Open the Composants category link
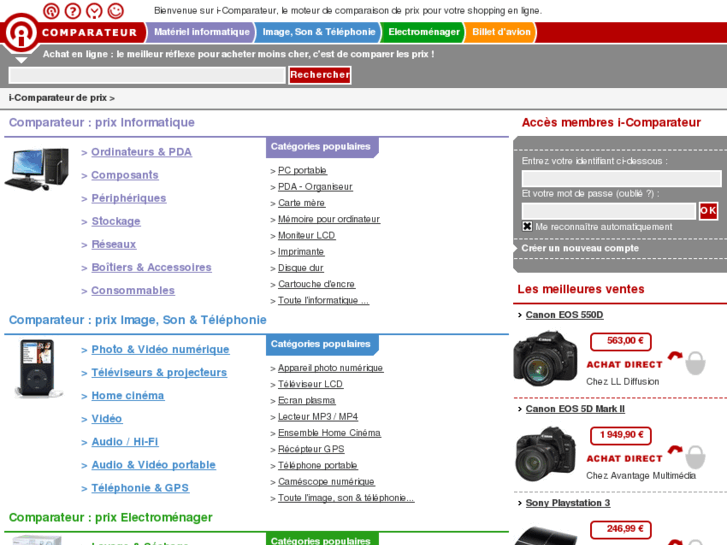Image resolution: width=727 pixels, height=545 pixels. pyautogui.click(x=125, y=175)
